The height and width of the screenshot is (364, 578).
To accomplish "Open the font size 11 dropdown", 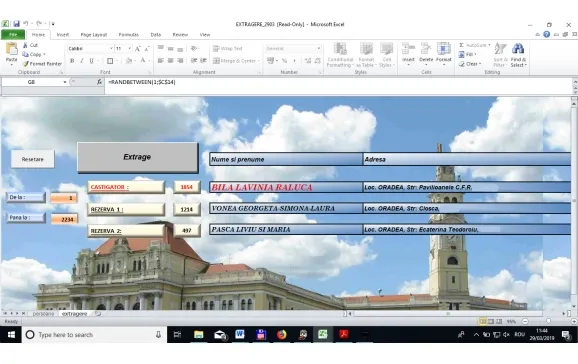I will tap(129, 48).
